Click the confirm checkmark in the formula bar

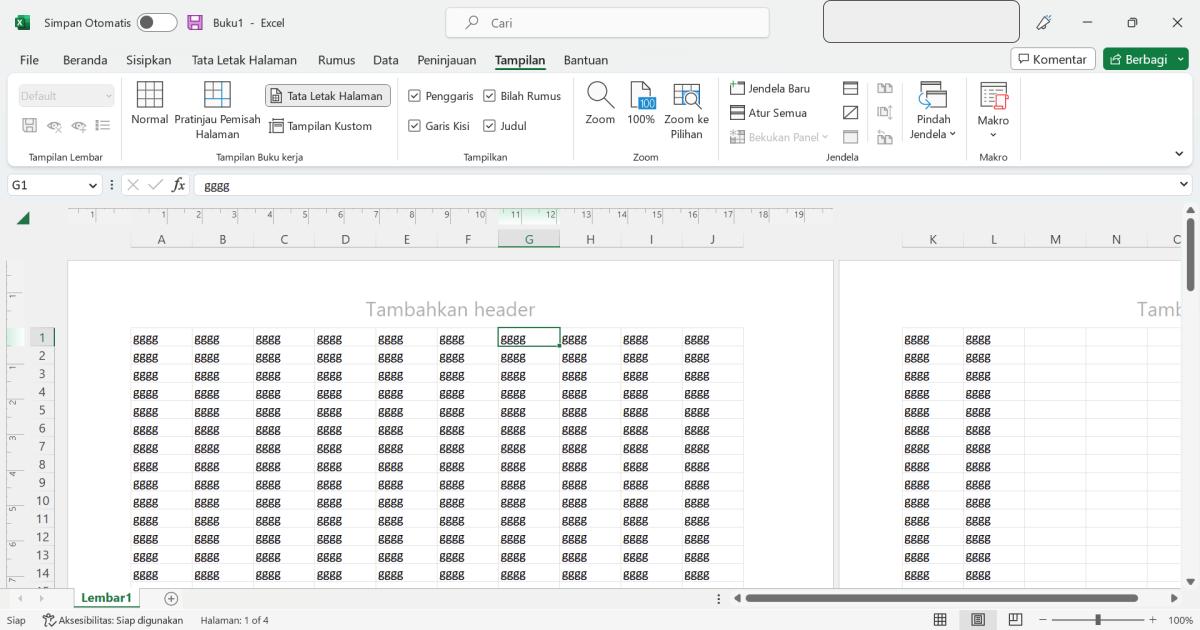(x=155, y=185)
